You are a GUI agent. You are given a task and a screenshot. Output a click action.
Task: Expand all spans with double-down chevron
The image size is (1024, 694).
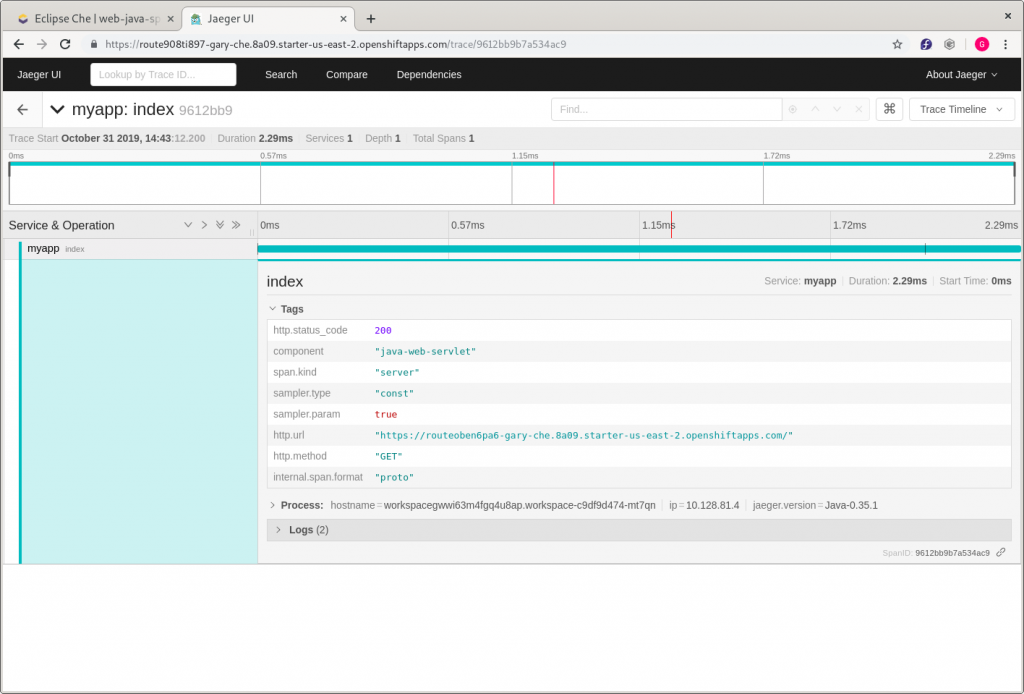click(x=220, y=225)
